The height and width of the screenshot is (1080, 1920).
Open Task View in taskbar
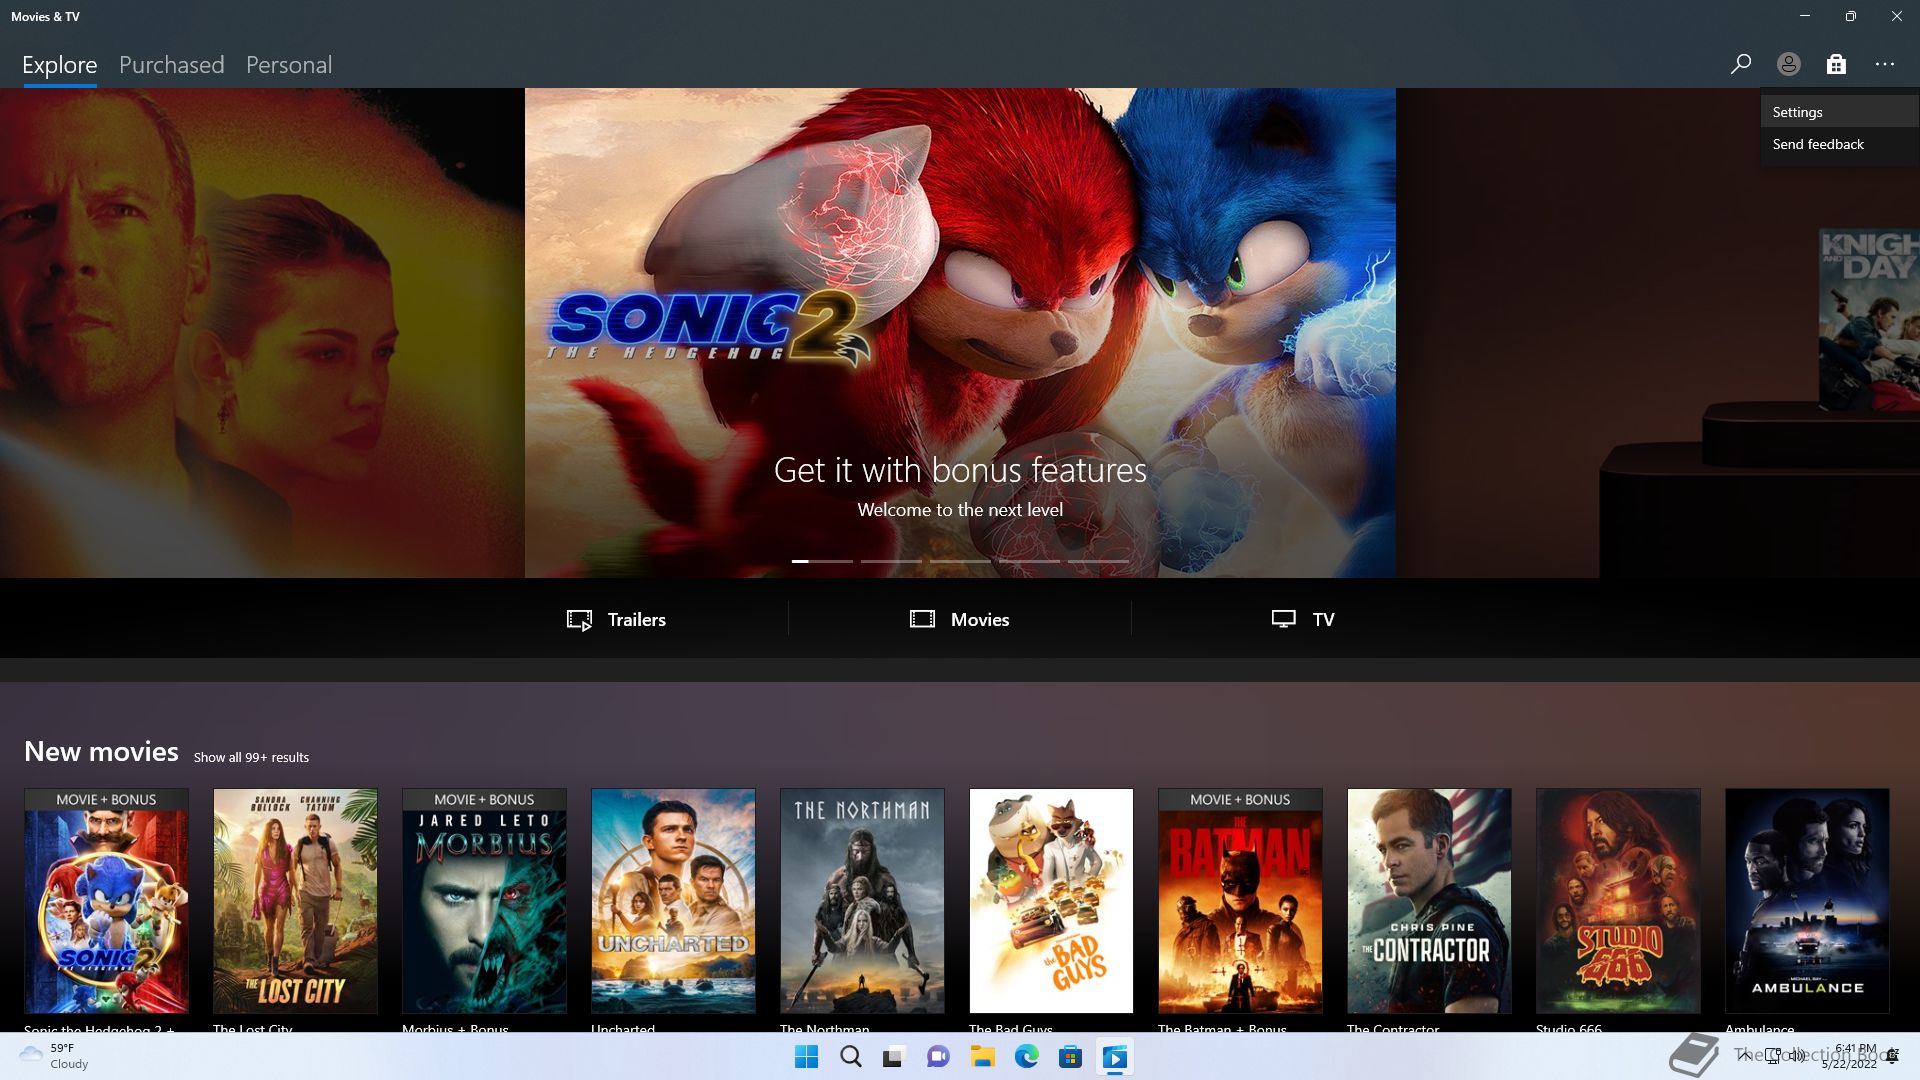894,1057
